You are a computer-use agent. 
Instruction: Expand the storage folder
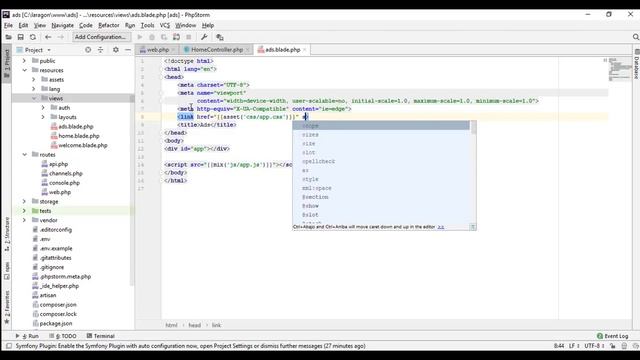coord(24,202)
